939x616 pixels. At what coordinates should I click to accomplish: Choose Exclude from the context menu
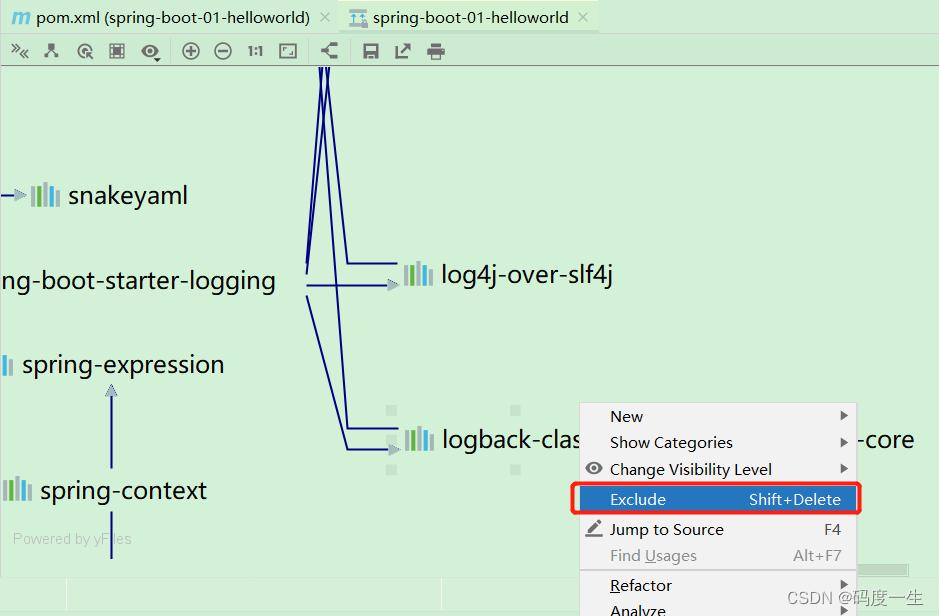(718, 499)
